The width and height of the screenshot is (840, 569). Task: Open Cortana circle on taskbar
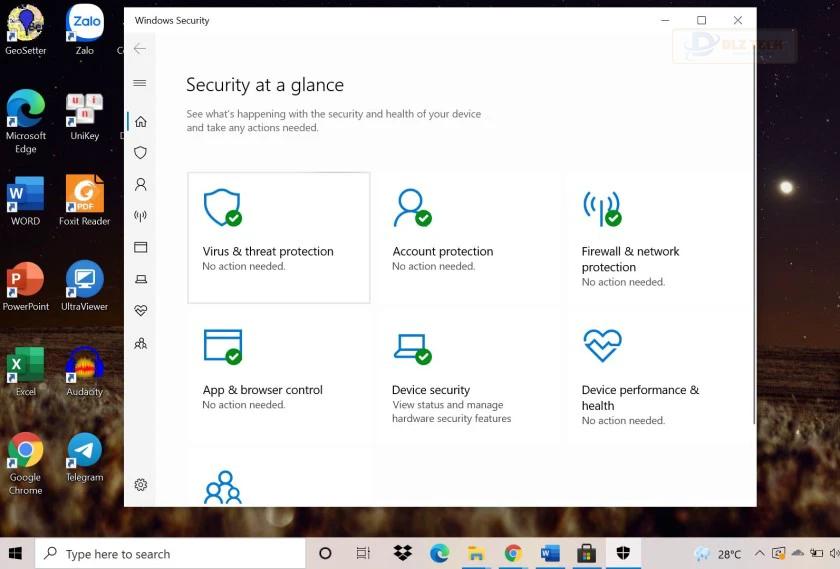click(x=325, y=553)
